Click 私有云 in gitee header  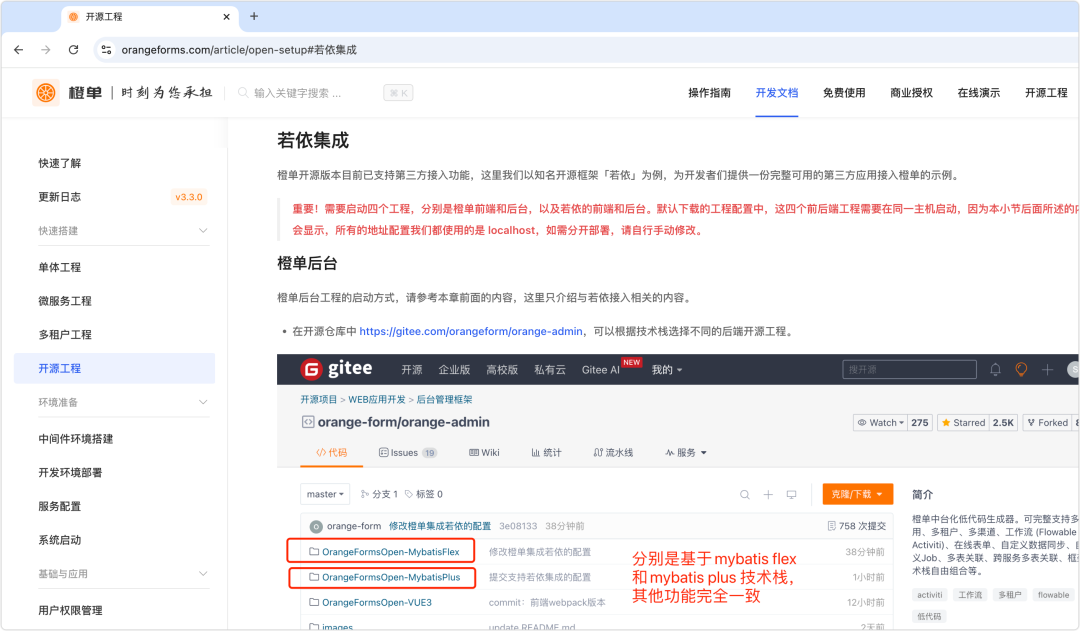(x=550, y=370)
